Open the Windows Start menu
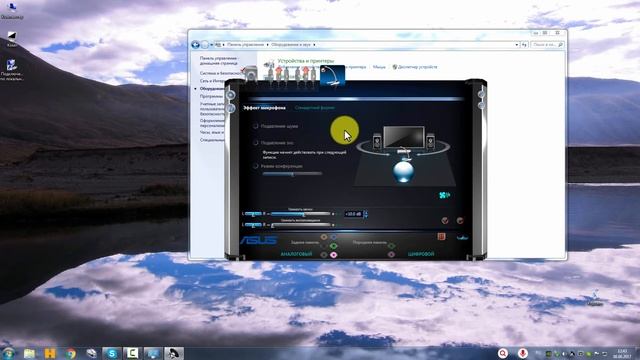 [x=9, y=353]
